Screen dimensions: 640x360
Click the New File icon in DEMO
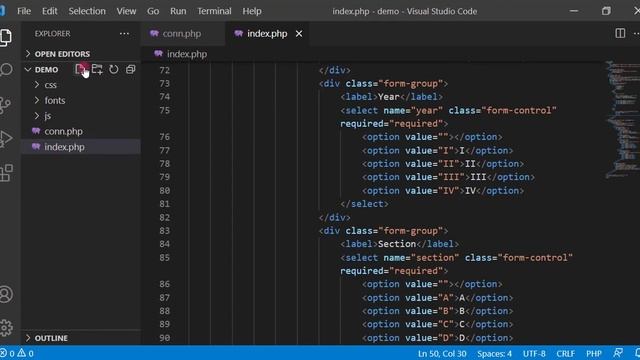(80, 69)
